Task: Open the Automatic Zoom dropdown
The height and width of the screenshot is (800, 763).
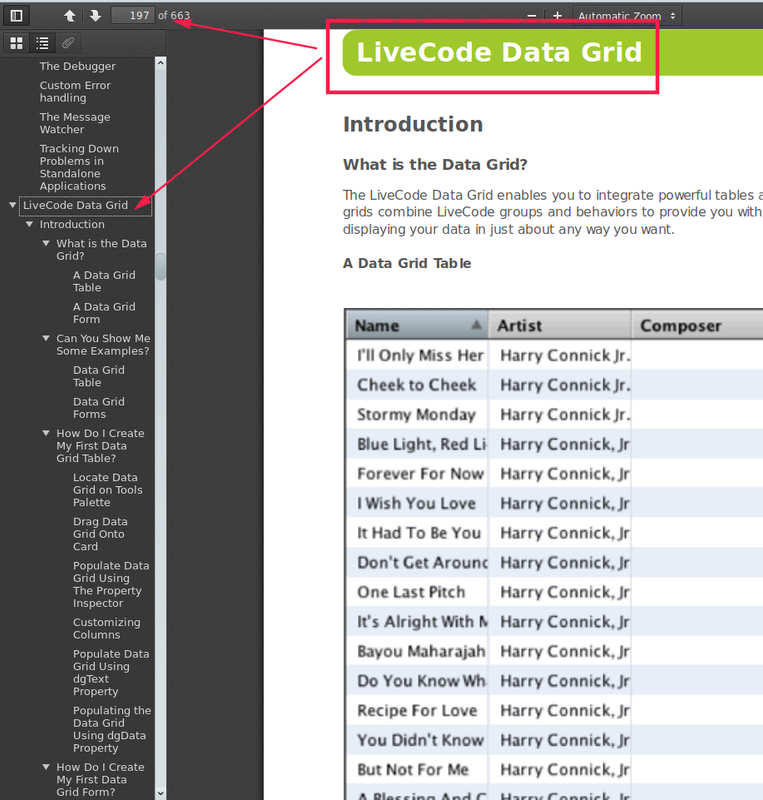Action: click(627, 16)
